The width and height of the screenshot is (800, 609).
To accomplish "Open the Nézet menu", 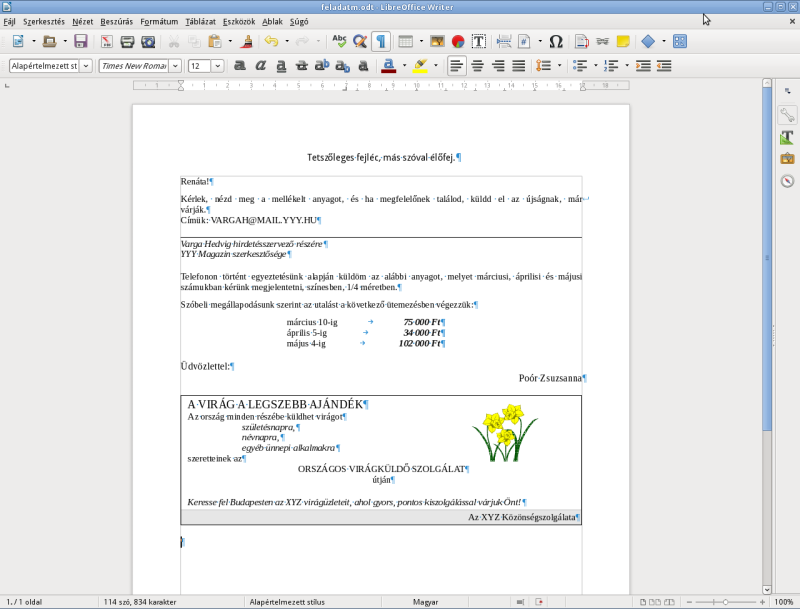I will (83, 21).
